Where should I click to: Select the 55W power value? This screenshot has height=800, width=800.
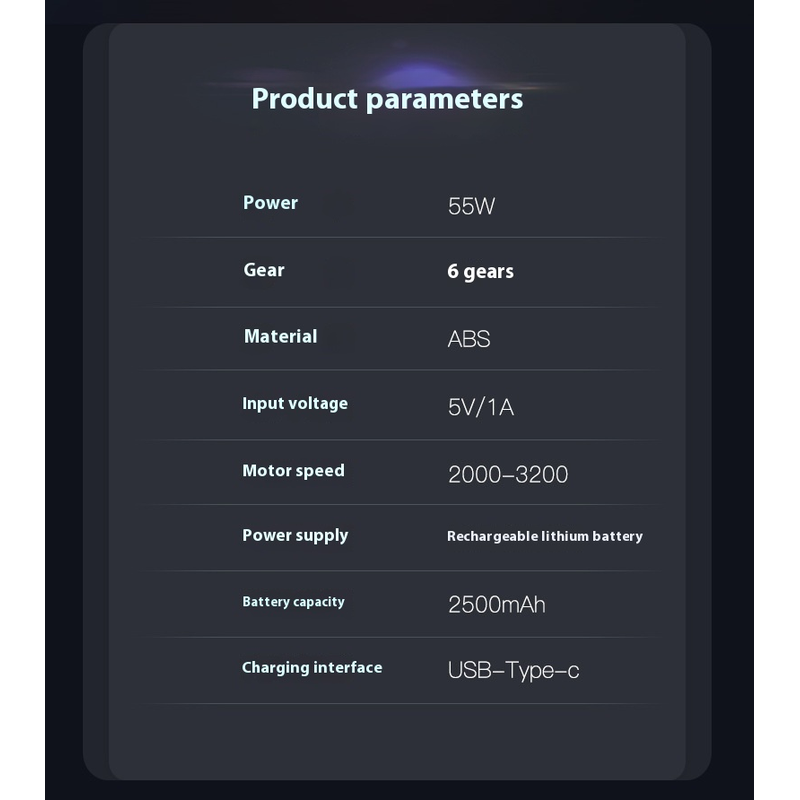(471, 207)
